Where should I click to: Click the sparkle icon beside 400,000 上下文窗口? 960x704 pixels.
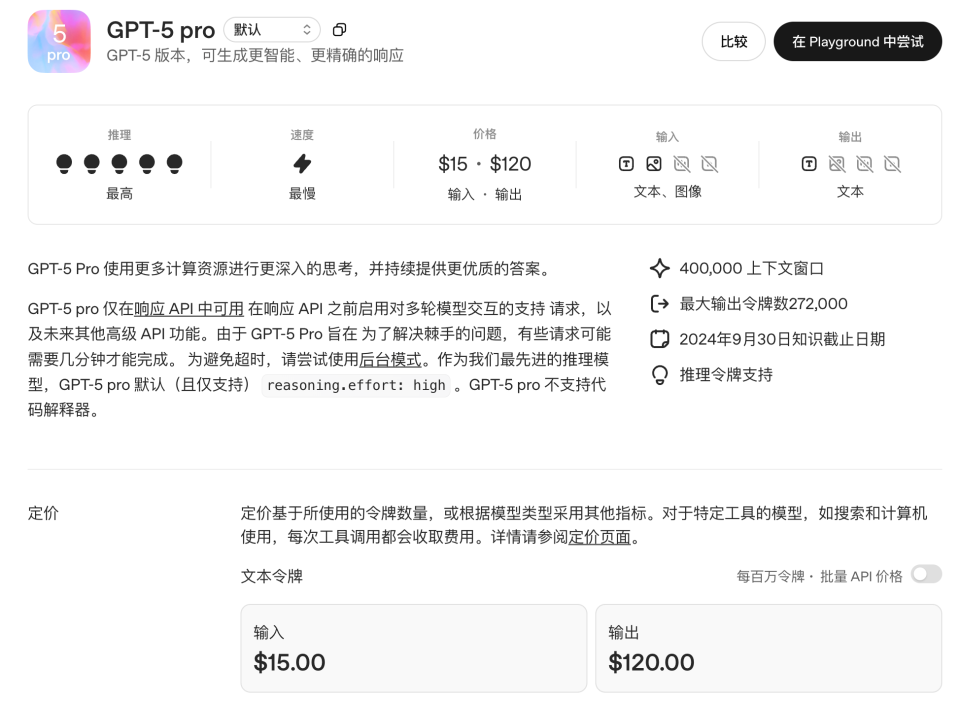point(659,268)
